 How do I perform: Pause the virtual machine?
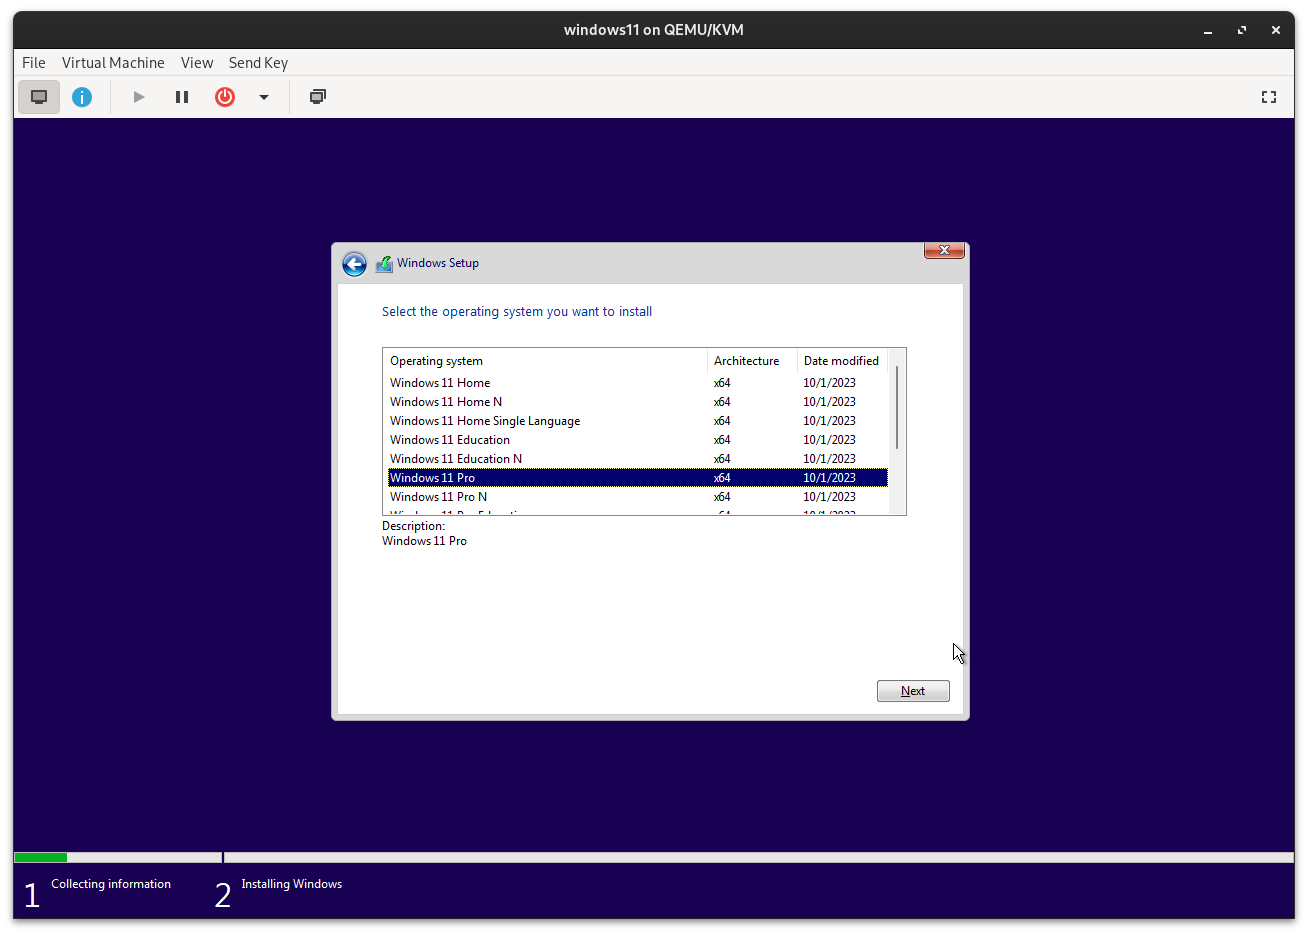point(182,97)
